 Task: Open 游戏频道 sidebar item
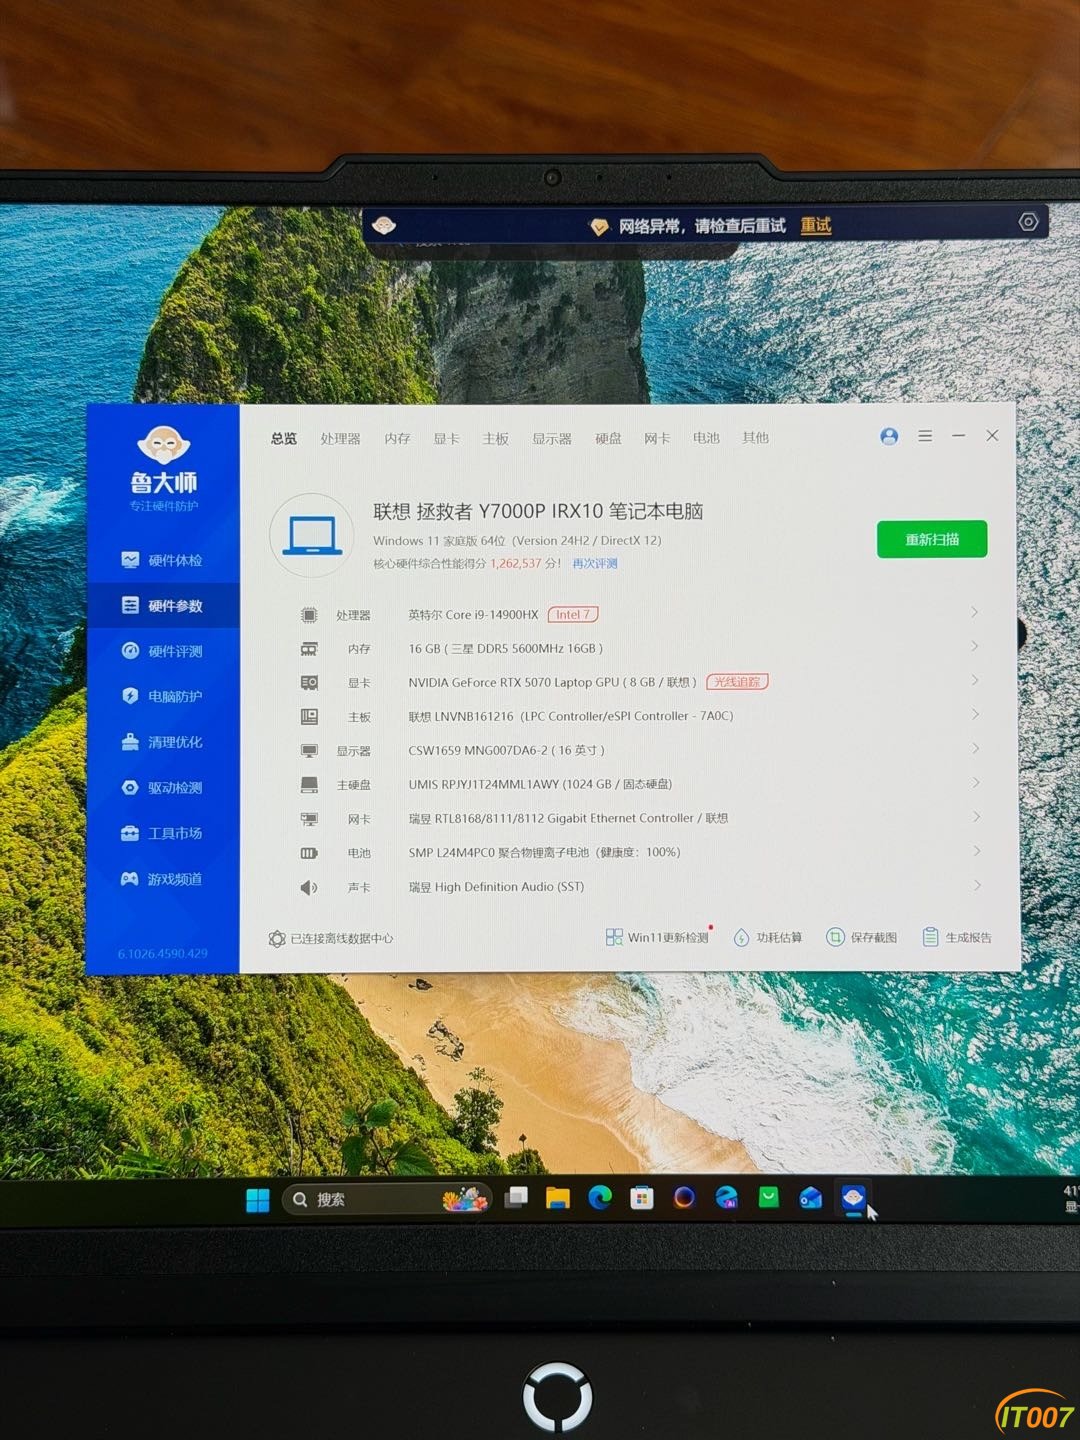tap(162, 879)
